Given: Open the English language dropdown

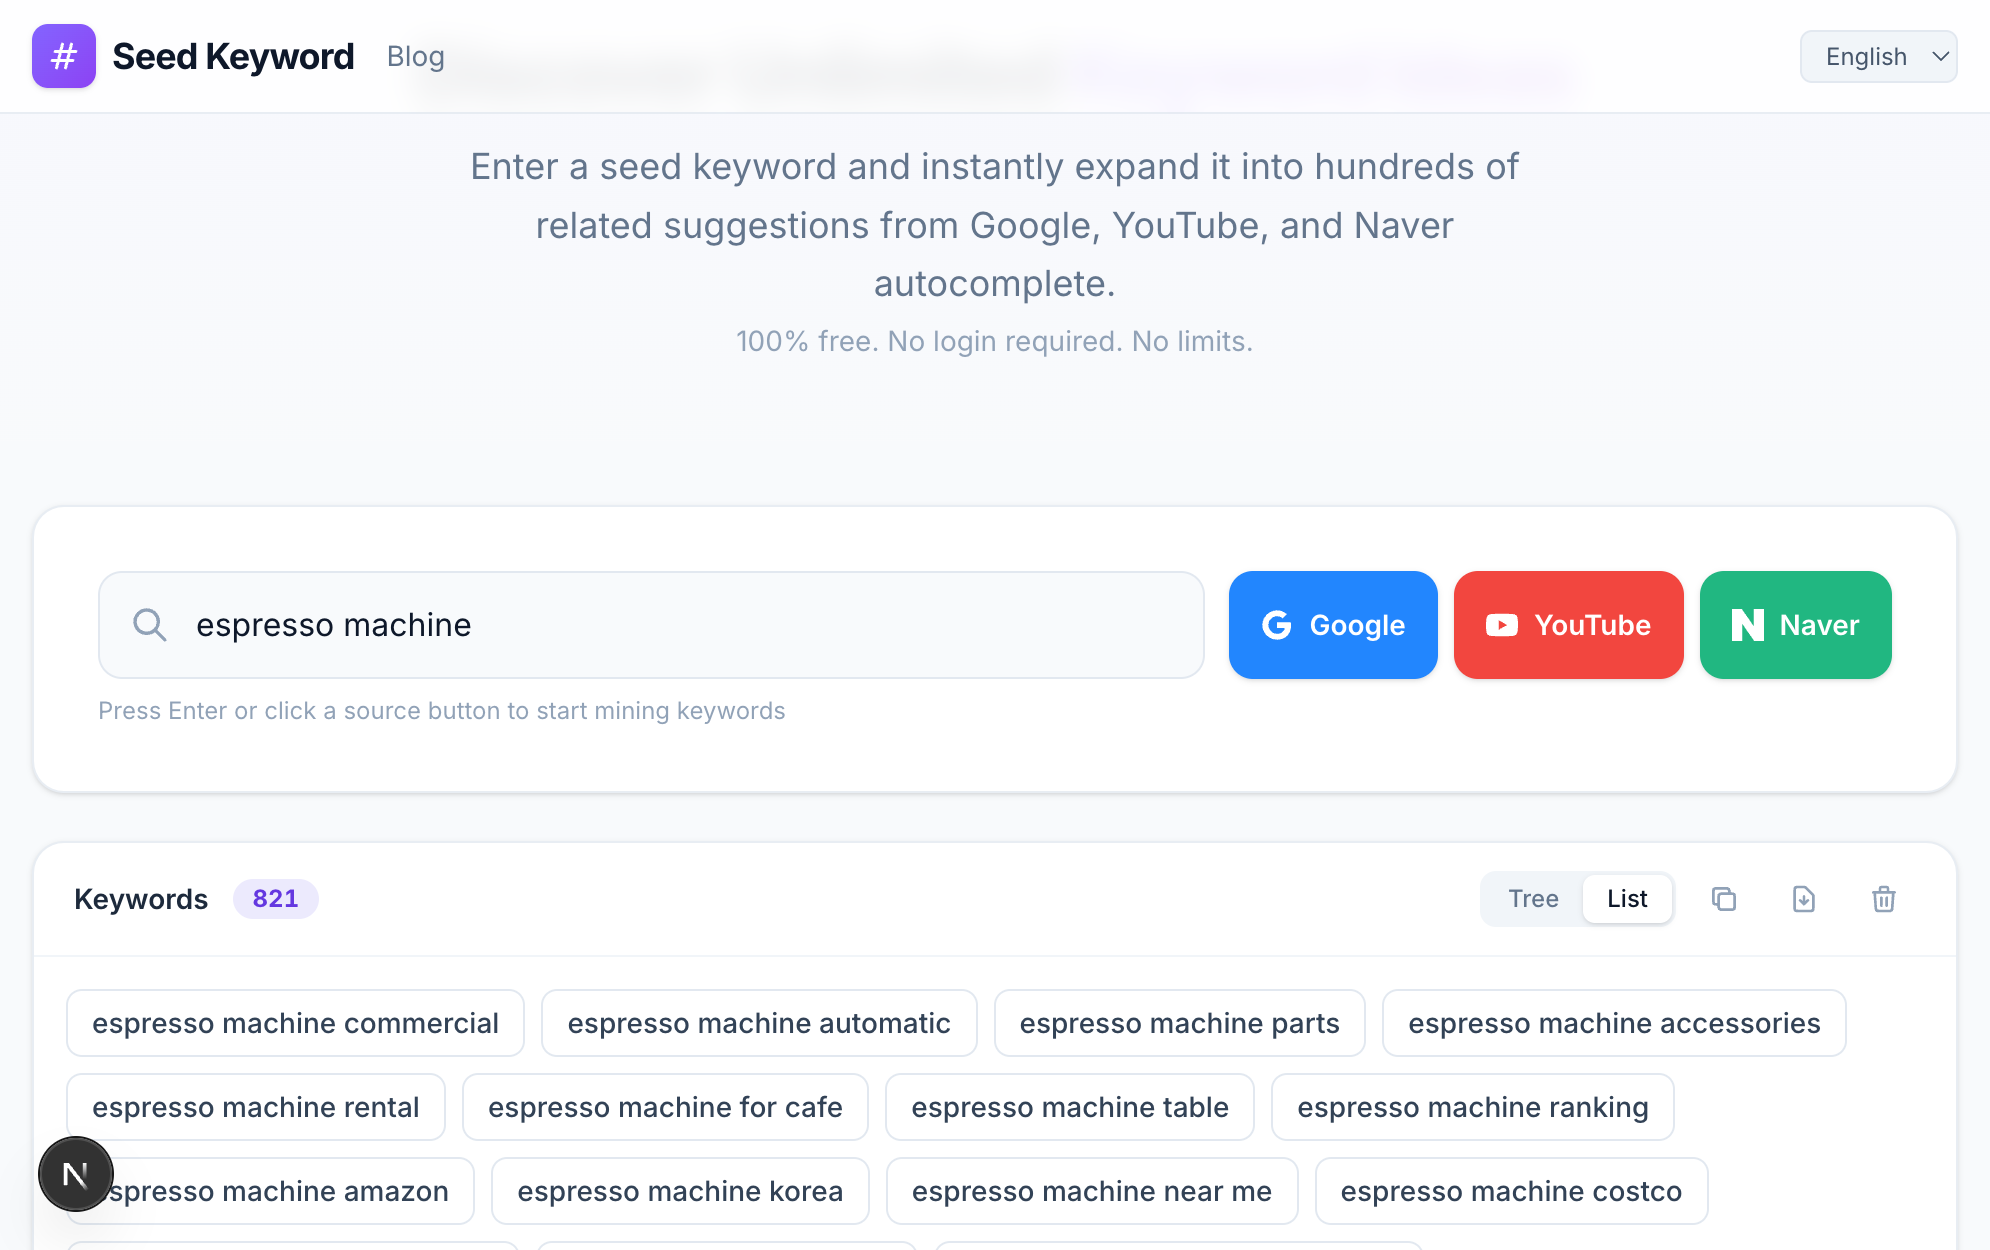Looking at the screenshot, I should coord(1878,56).
